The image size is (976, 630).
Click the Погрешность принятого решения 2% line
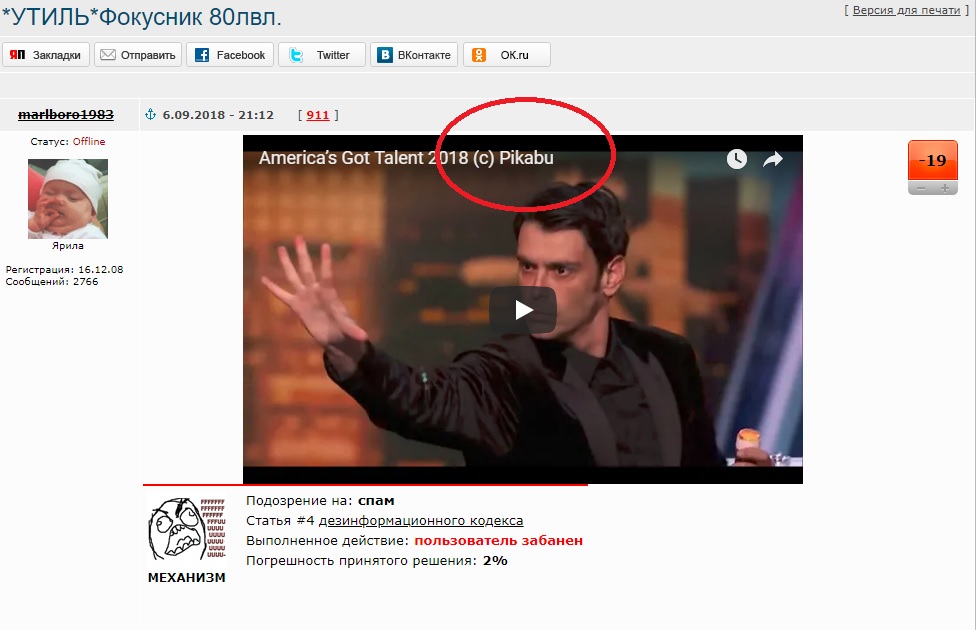click(x=377, y=560)
